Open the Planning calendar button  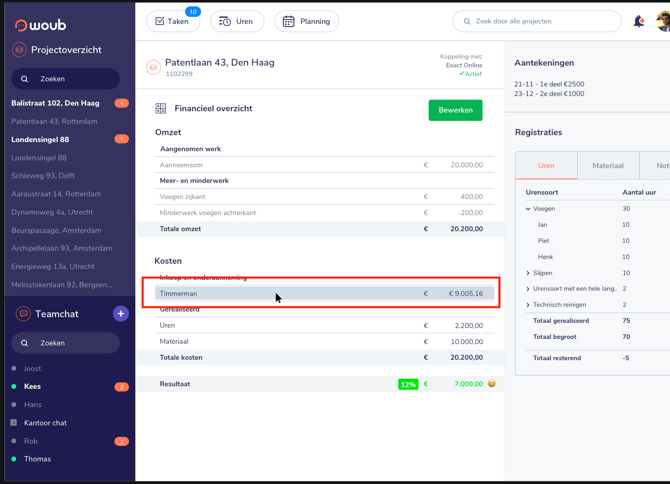pyautogui.click(x=307, y=21)
